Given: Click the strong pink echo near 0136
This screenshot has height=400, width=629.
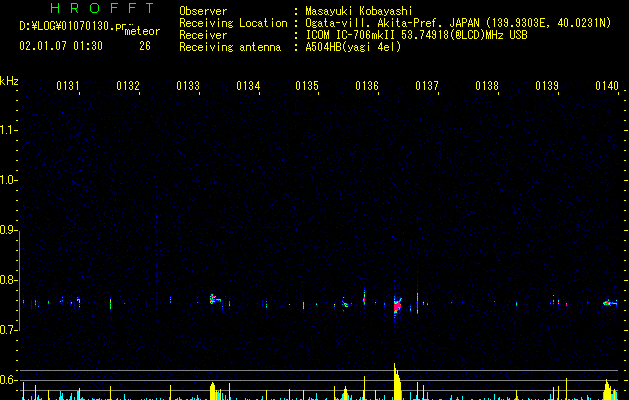Looking at the screenshot, I should [x=397, y=306].
